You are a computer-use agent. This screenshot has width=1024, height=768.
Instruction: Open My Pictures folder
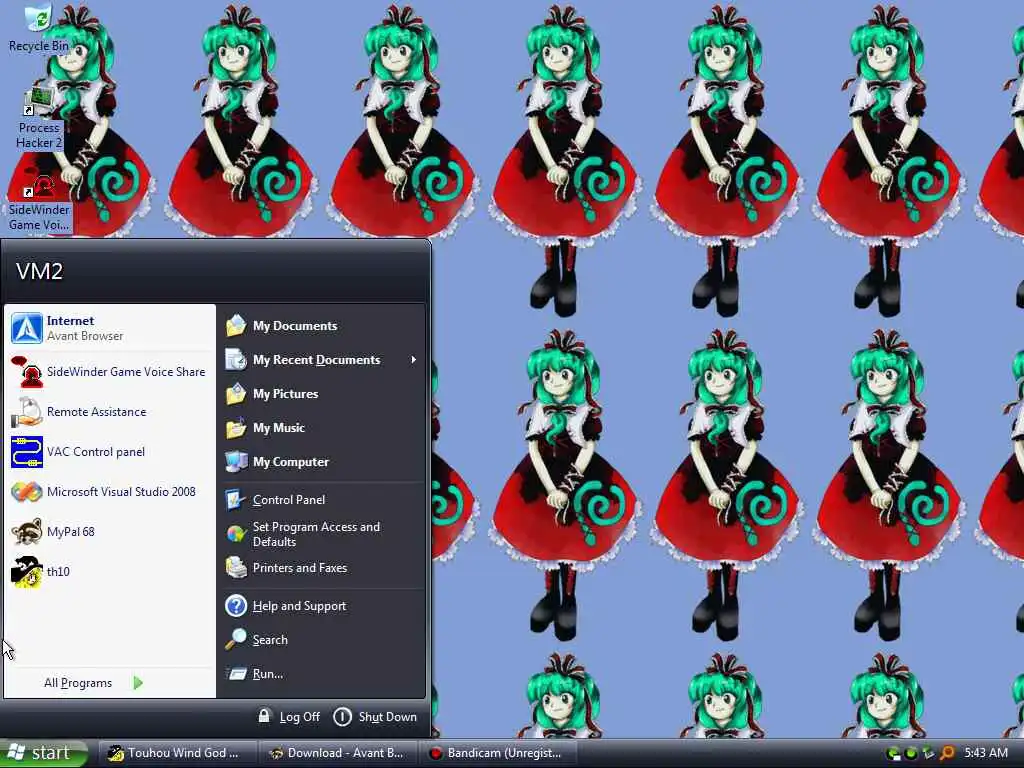pos(322,394)
